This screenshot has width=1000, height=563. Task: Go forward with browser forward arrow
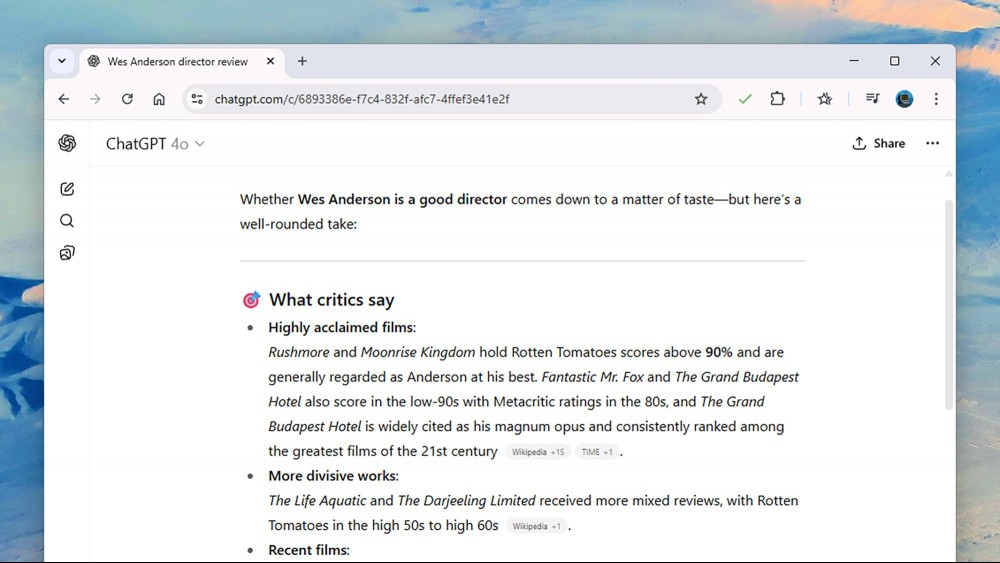tap(95, 99)
